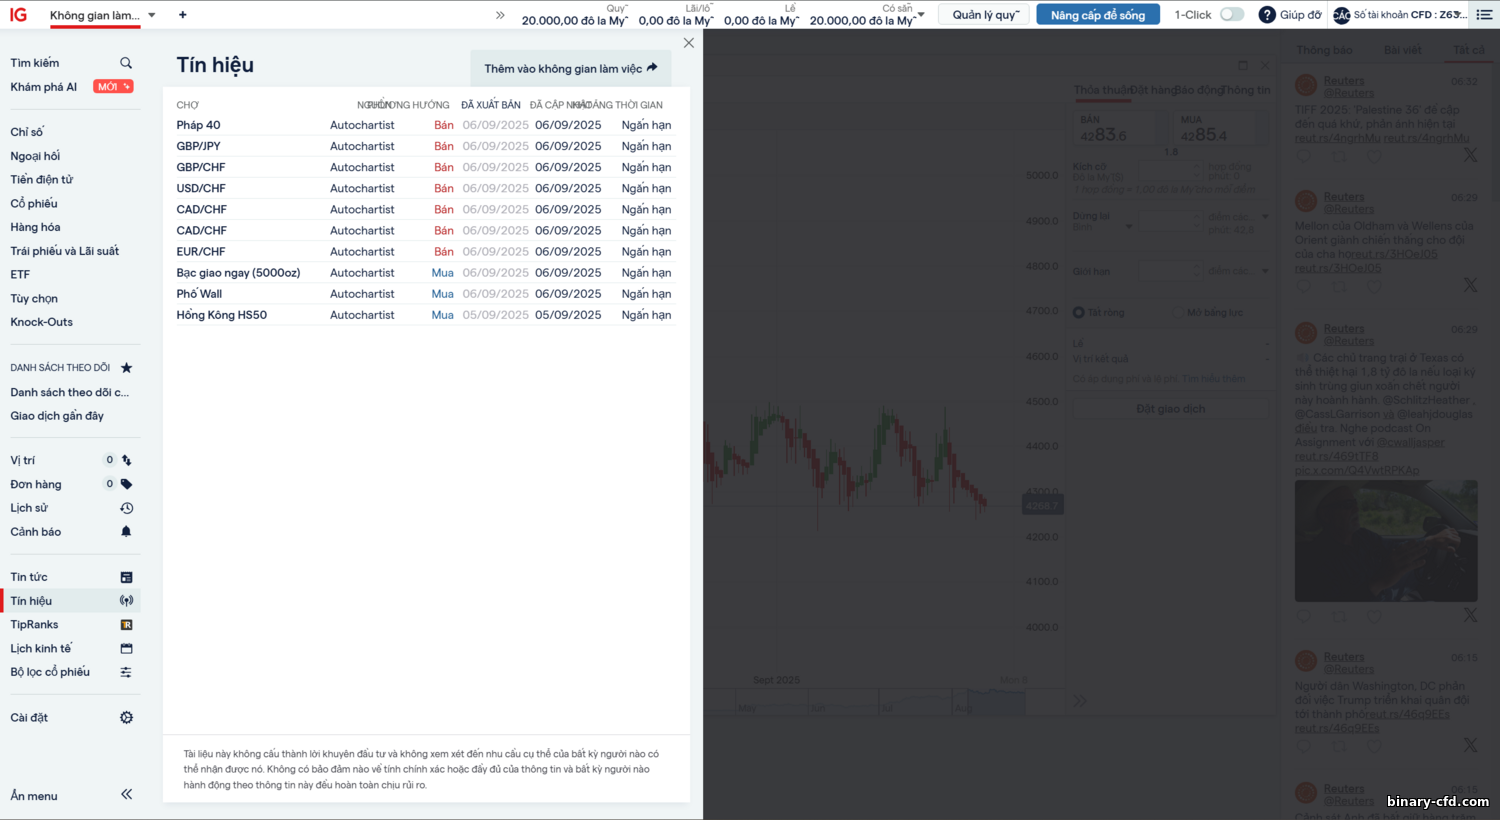Open watchlist star icon beside Danh sách theo dõi
This screenshot has height=820, width=1500.
126,368
